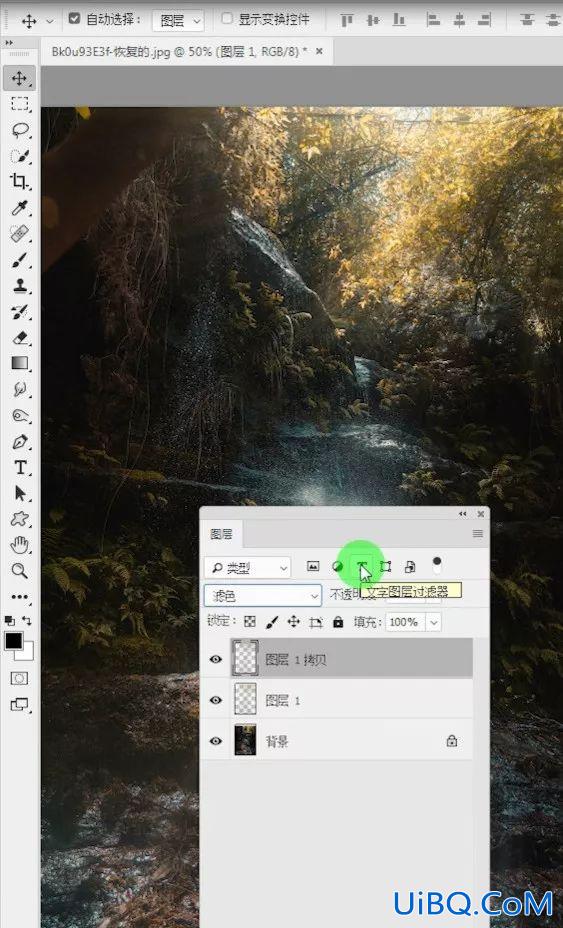
Task: Select the Crop tool
Action: 20,182
